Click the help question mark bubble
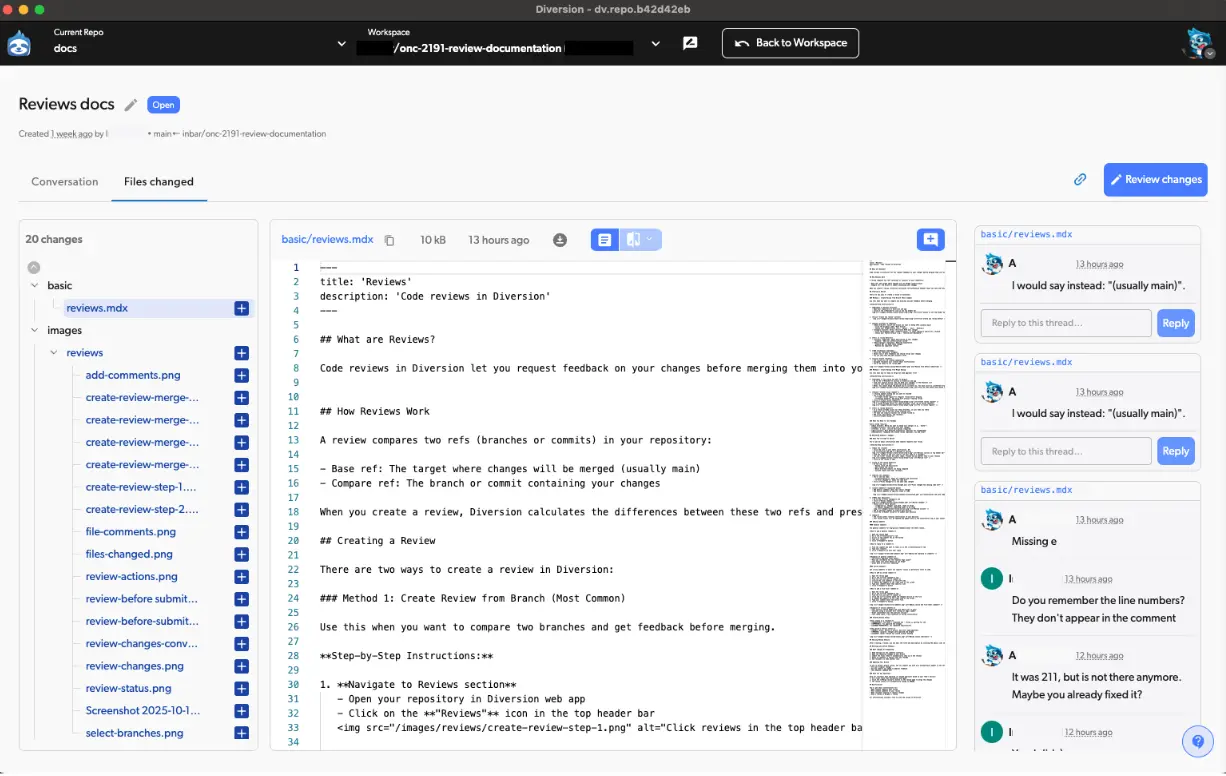 pos(1198,741)
